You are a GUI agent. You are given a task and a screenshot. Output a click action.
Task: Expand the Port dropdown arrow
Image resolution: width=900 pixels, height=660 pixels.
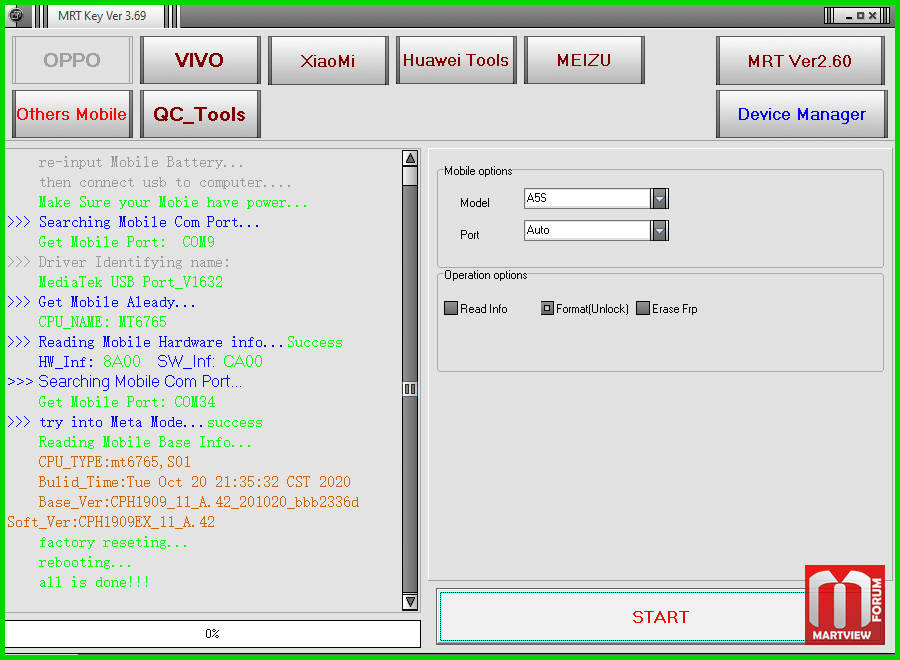click(660, 231)
